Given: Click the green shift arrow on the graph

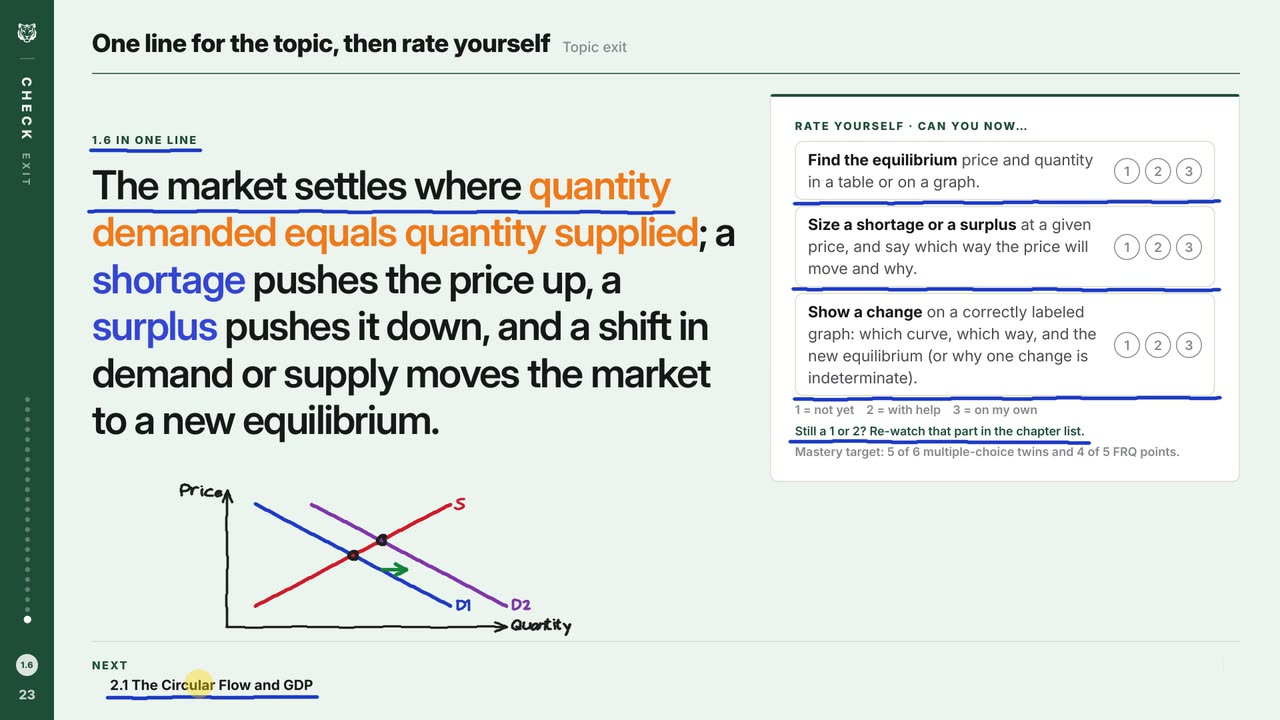Looking at the screenshot, I should pyautogui.click(x=394, y=570).
